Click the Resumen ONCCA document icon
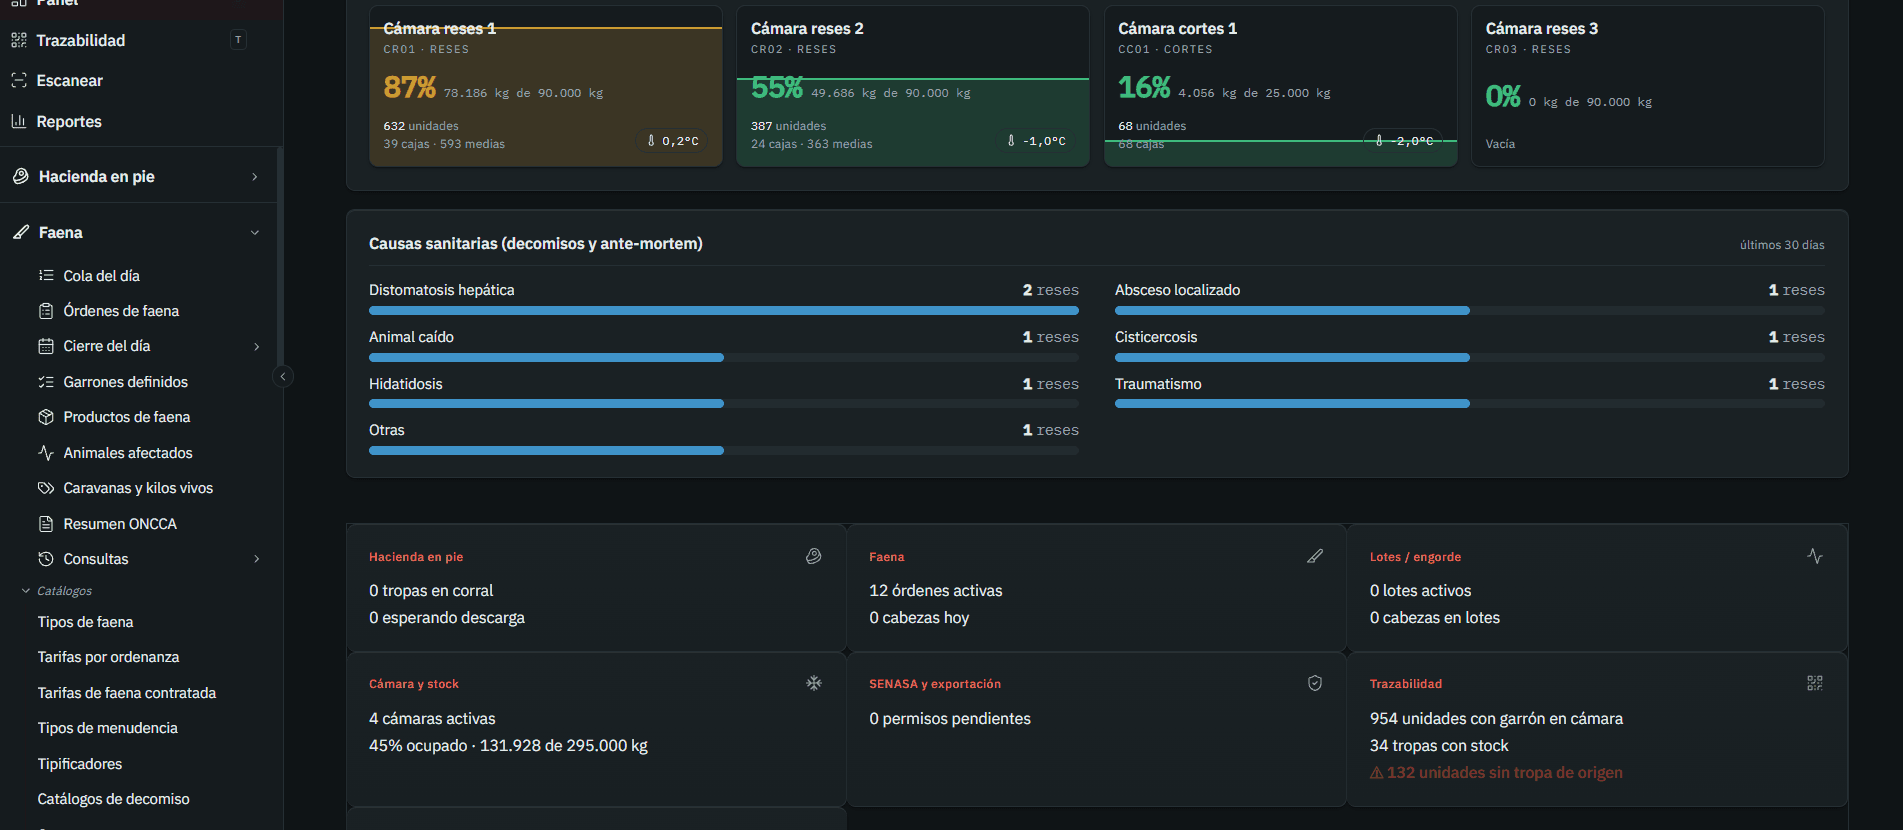This screenshot has height=830, width=1903. click(46, 524)
